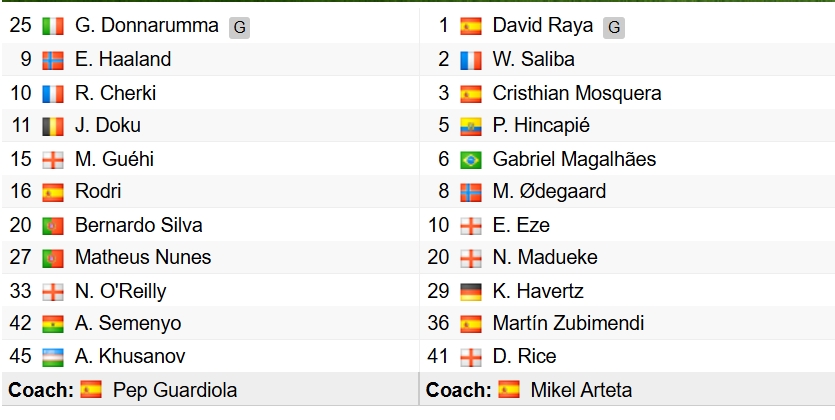Click the Spain flag next to Pep Guardiola
Viewport: 835px width, 420px height.
click(x=91, y=390)
